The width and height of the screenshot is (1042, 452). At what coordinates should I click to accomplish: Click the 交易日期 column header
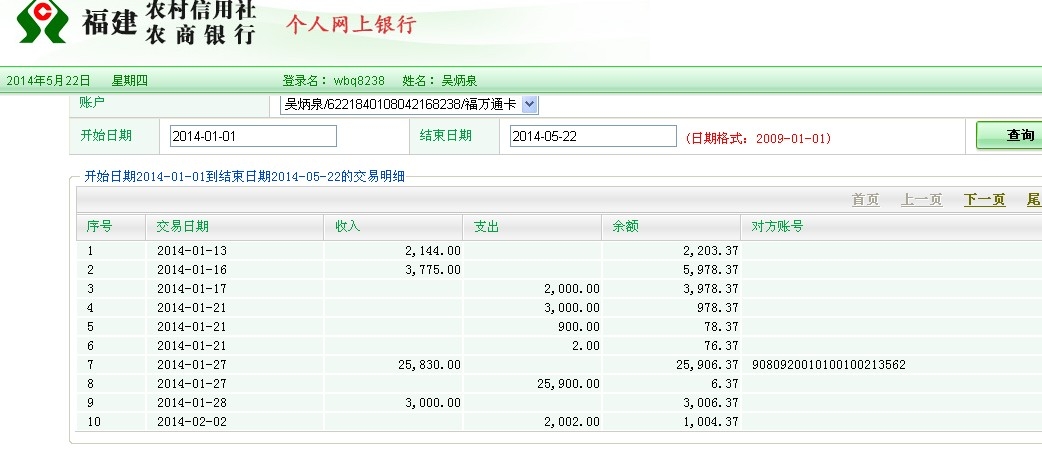pyautogui.click(x=183, y=227)
